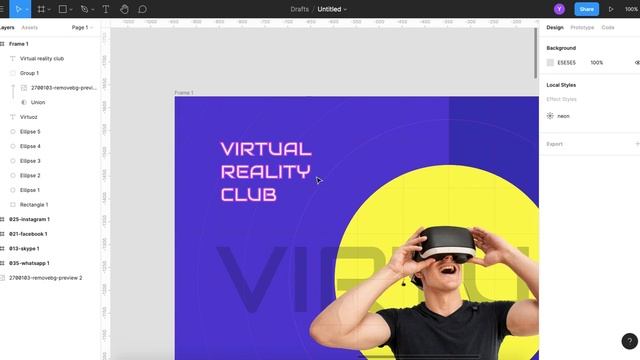
Task: Switch to the Assets tab
Action: (29, 27)
